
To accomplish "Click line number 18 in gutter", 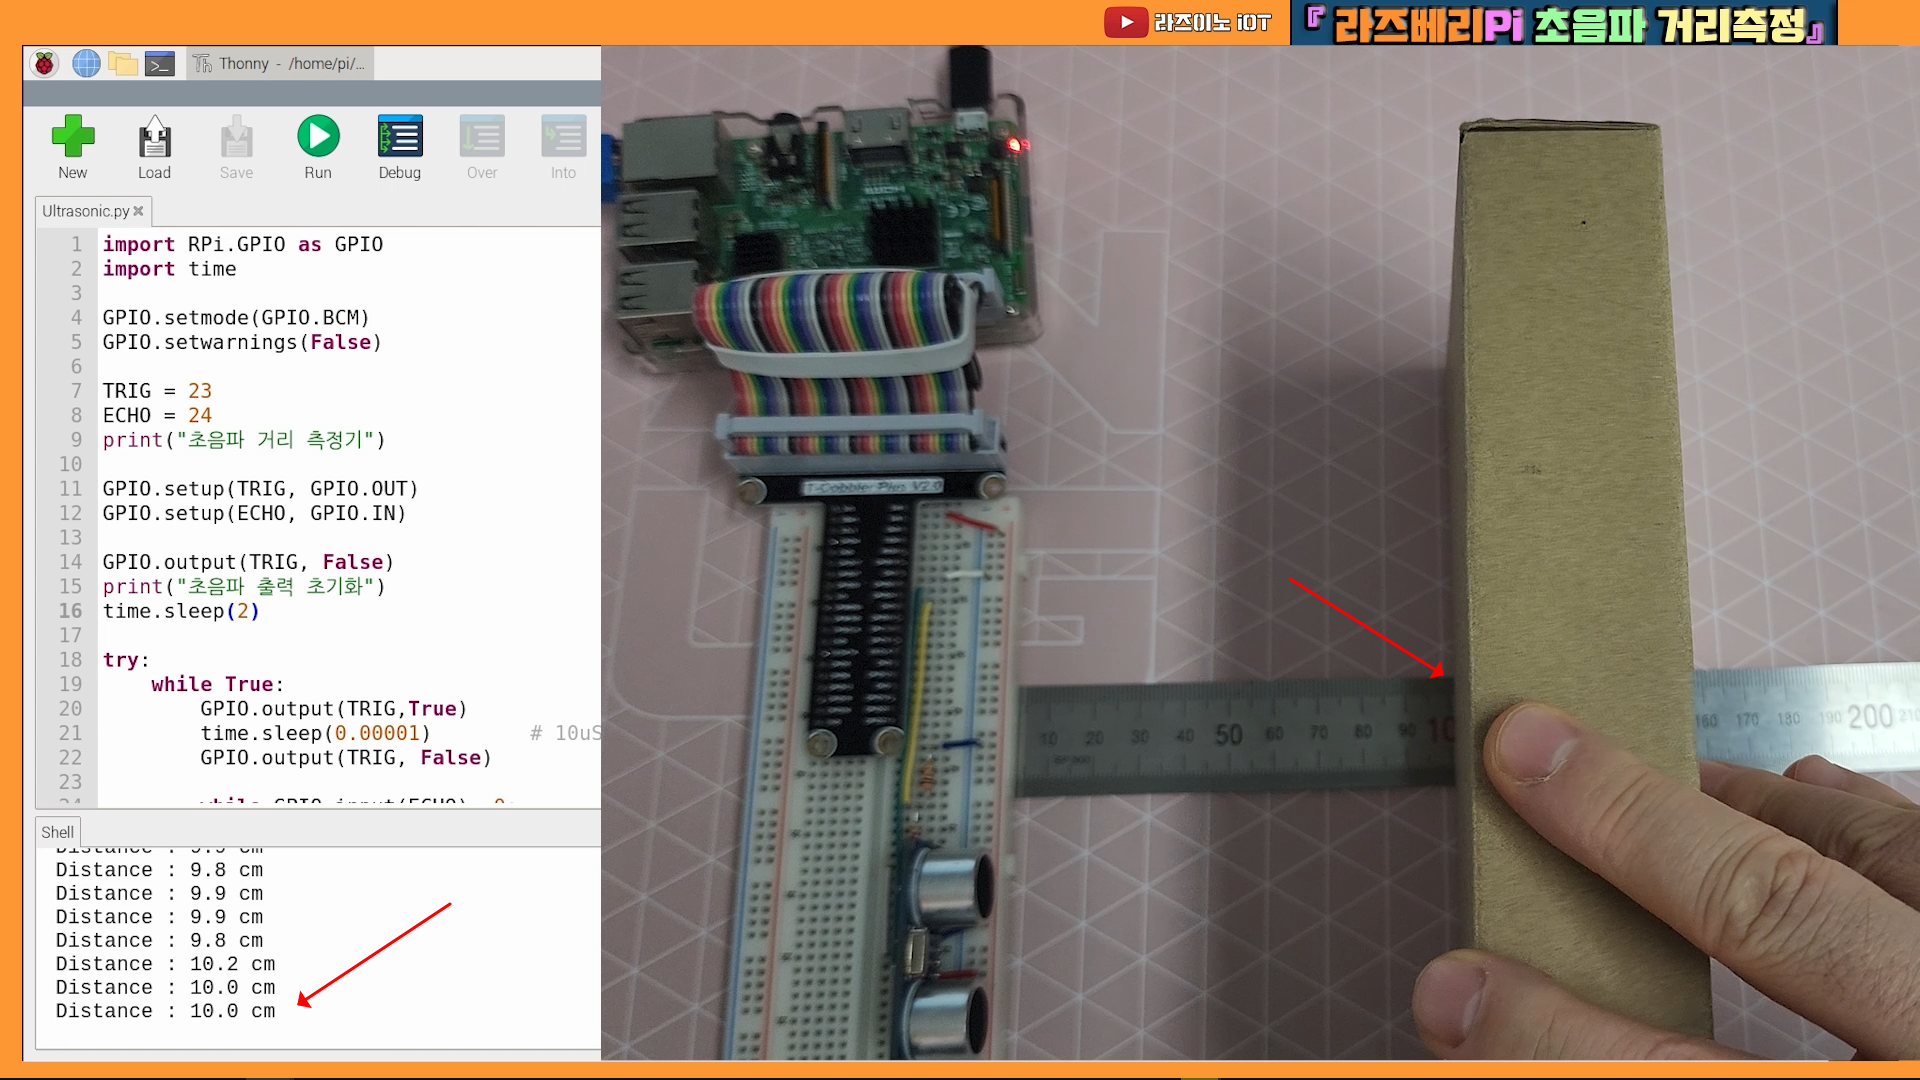I will (70, 660).
